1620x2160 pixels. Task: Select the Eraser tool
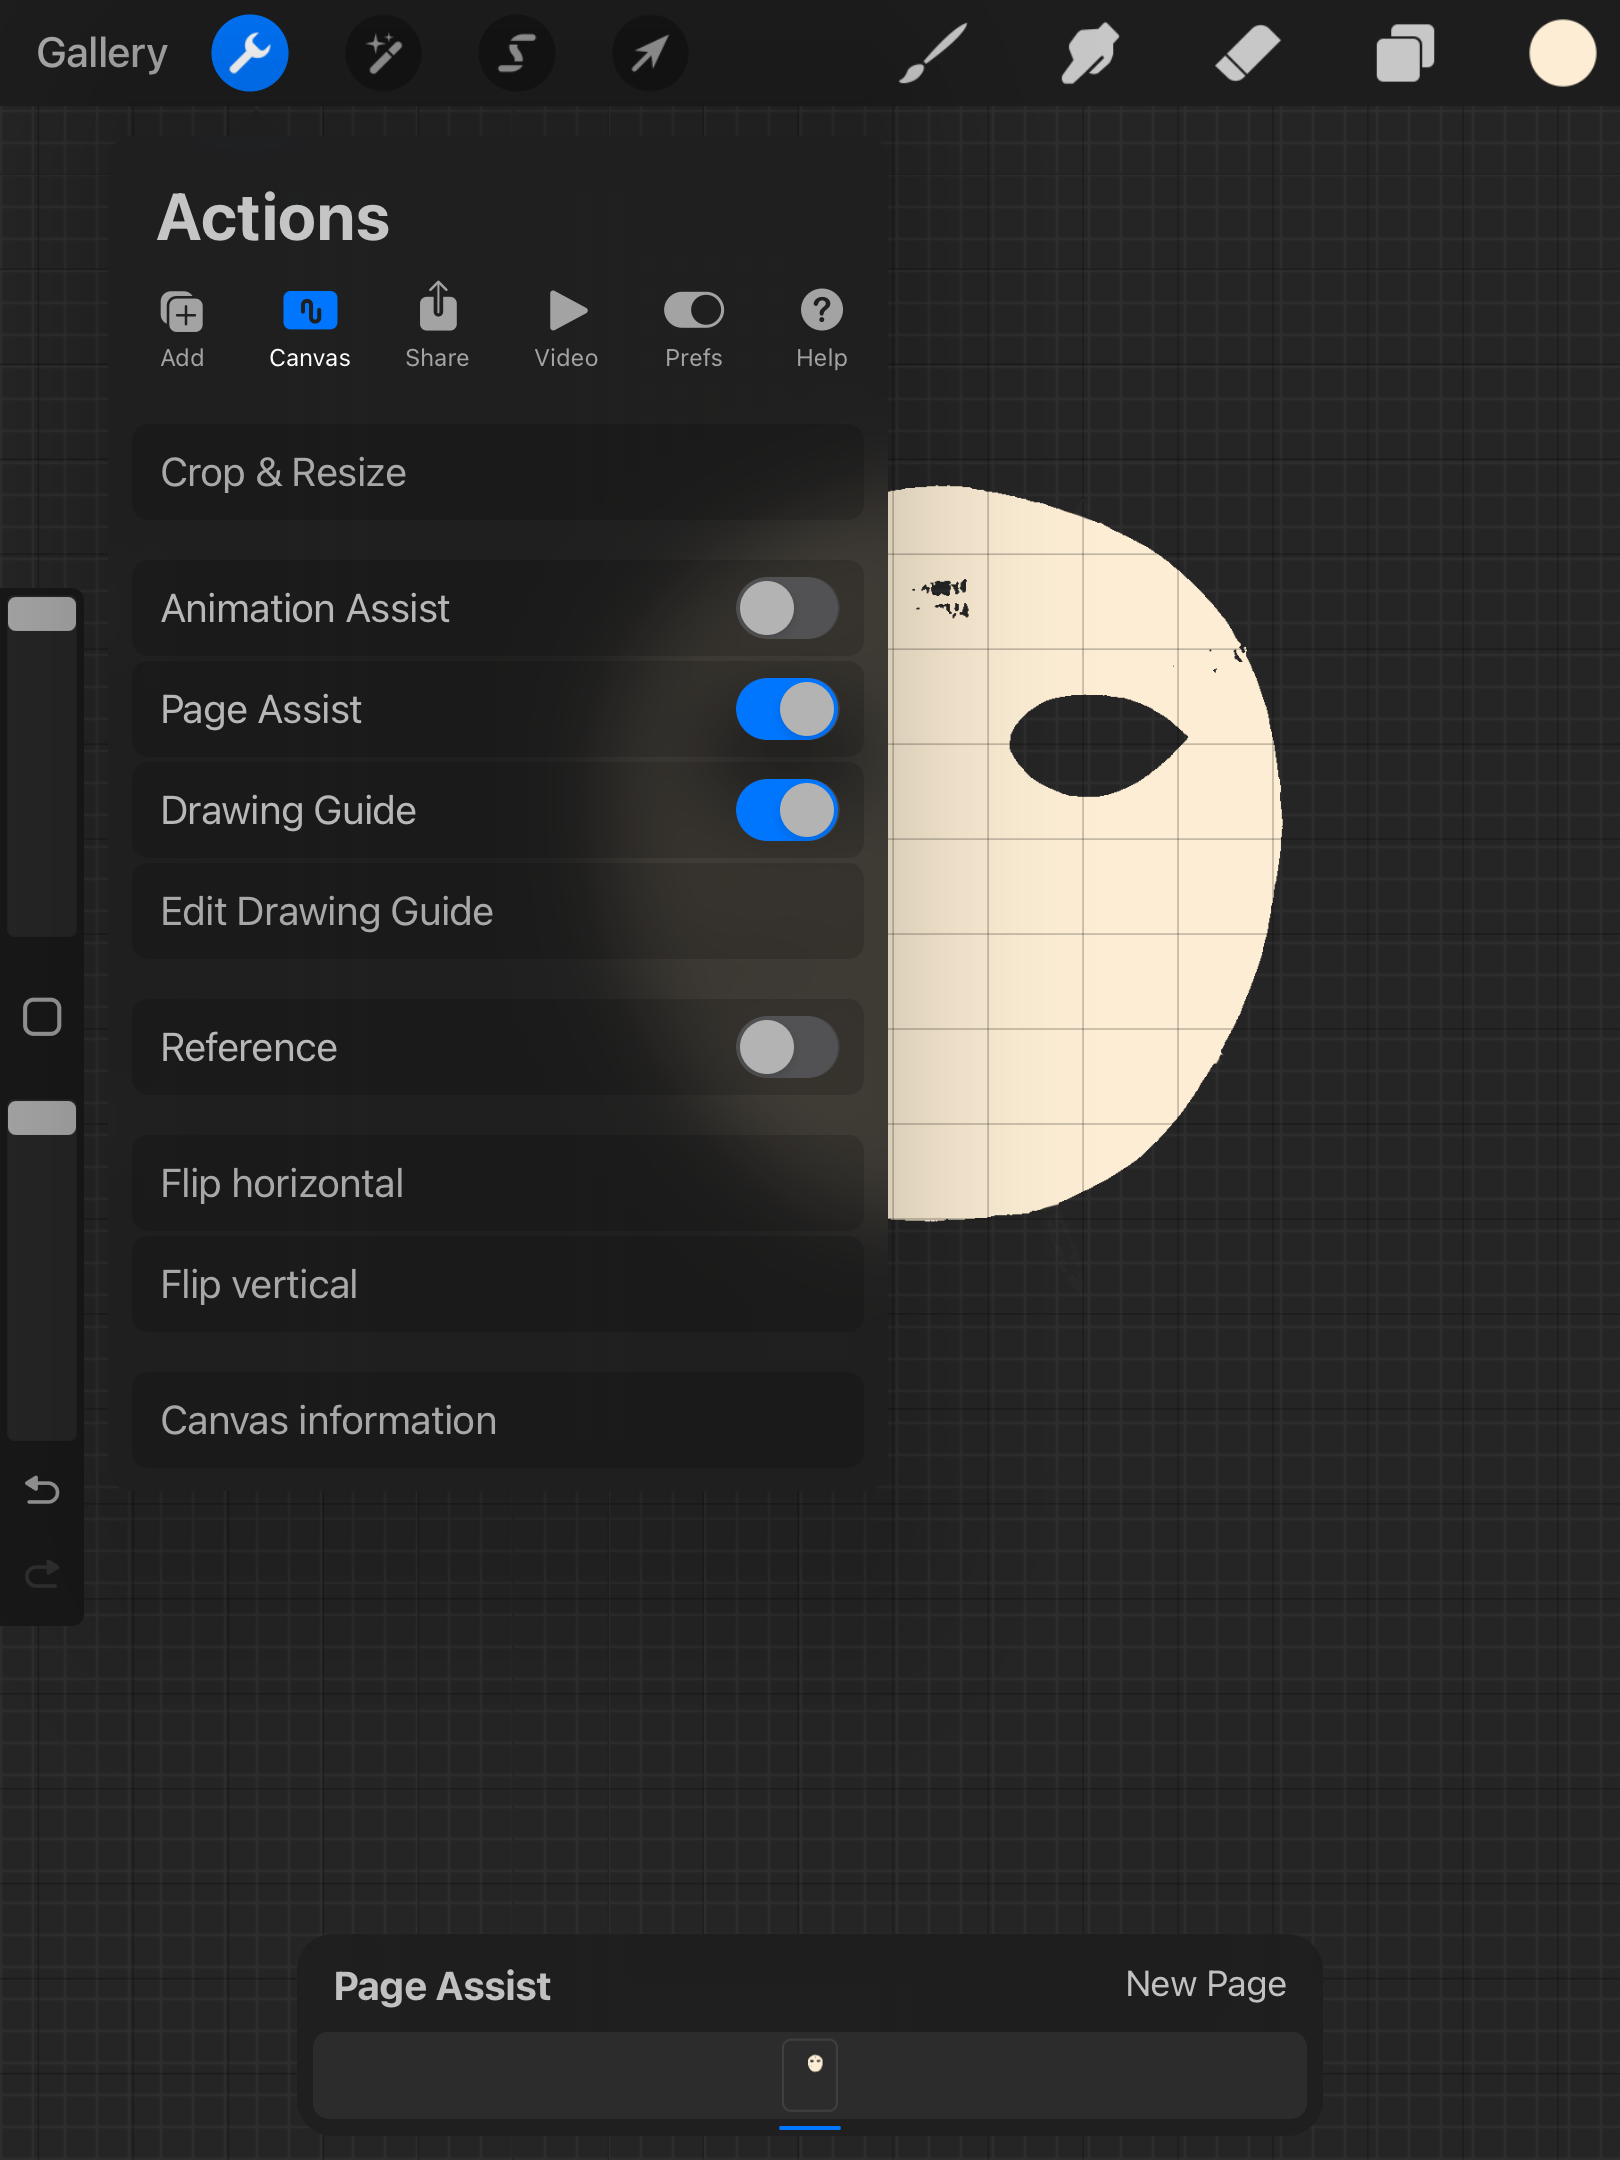tap(1247, 54)
